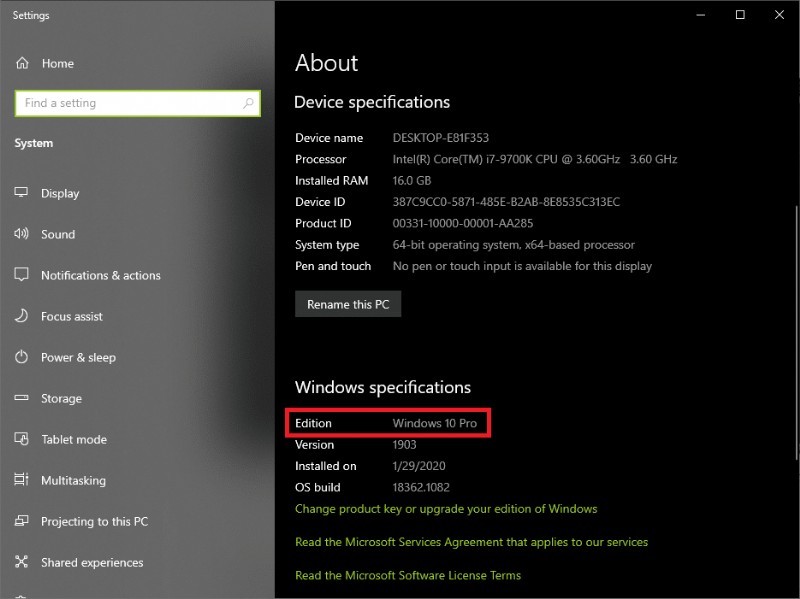Click the Storage drive icon

[x=21, y=397]
